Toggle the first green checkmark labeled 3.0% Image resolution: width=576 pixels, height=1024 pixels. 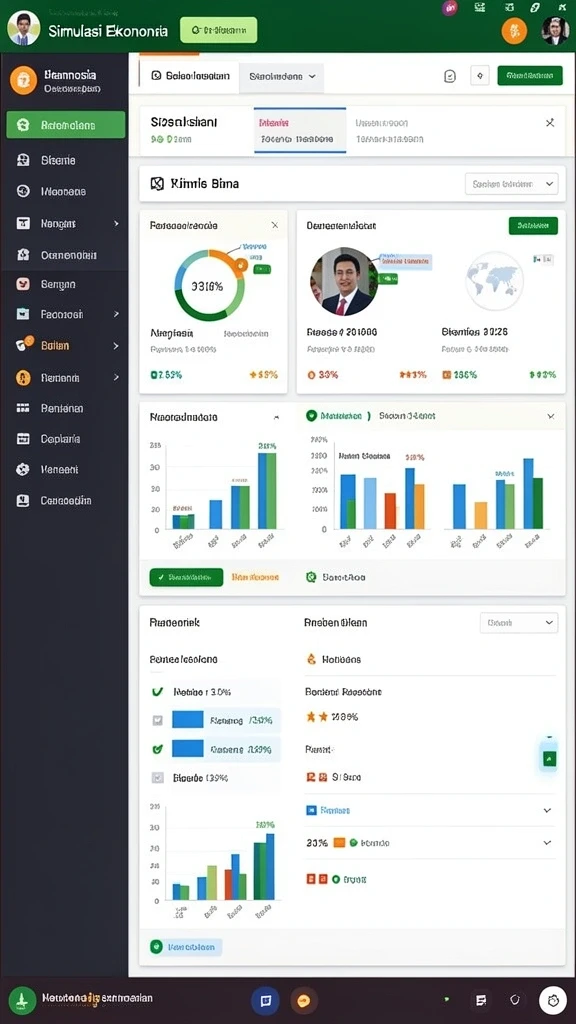(157, 691)
